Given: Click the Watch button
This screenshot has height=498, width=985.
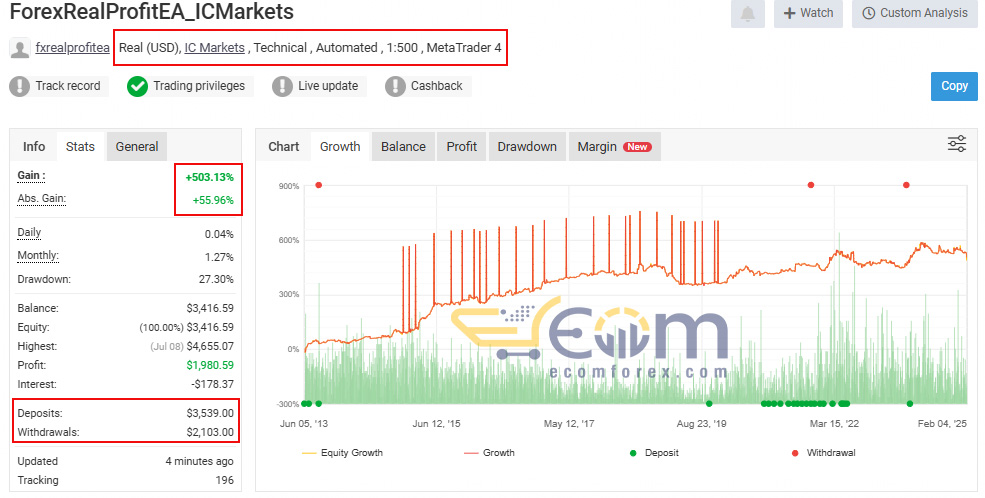Looking at the screenshot, I should click(x=808, y=13).
